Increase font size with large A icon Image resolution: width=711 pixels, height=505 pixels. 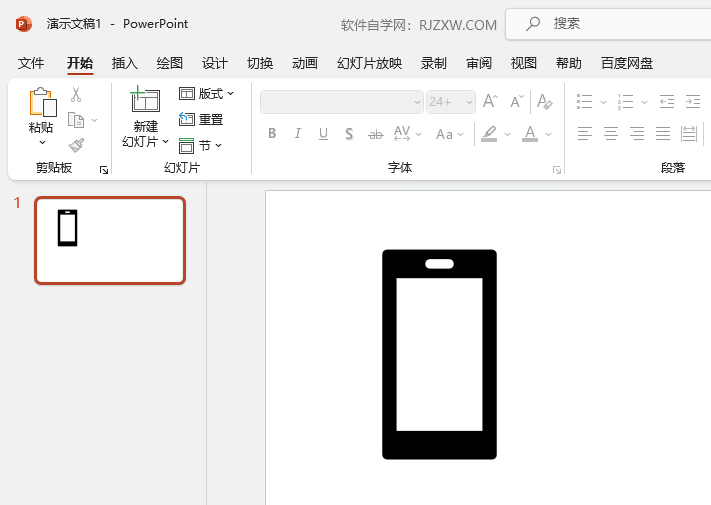tap(490, 101)
